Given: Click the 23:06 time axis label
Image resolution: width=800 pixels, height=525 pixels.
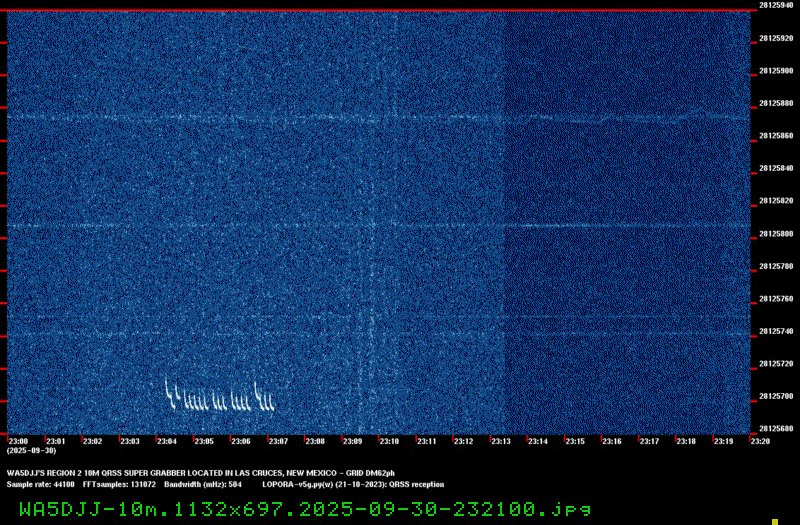Looking at the screenshot, I should point(241,441).
